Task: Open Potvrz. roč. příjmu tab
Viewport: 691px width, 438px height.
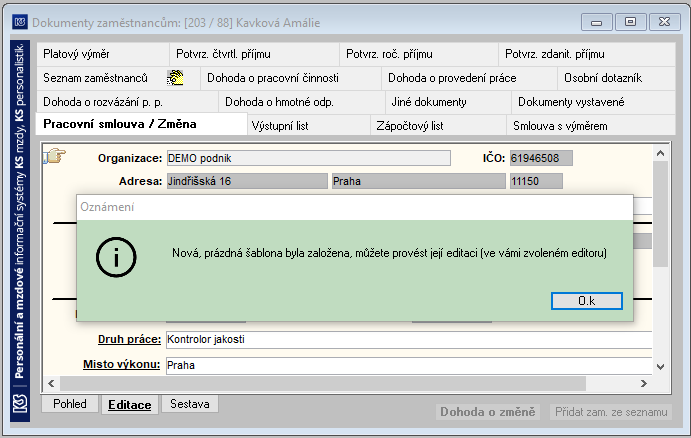Action: [x=419, y=54]
